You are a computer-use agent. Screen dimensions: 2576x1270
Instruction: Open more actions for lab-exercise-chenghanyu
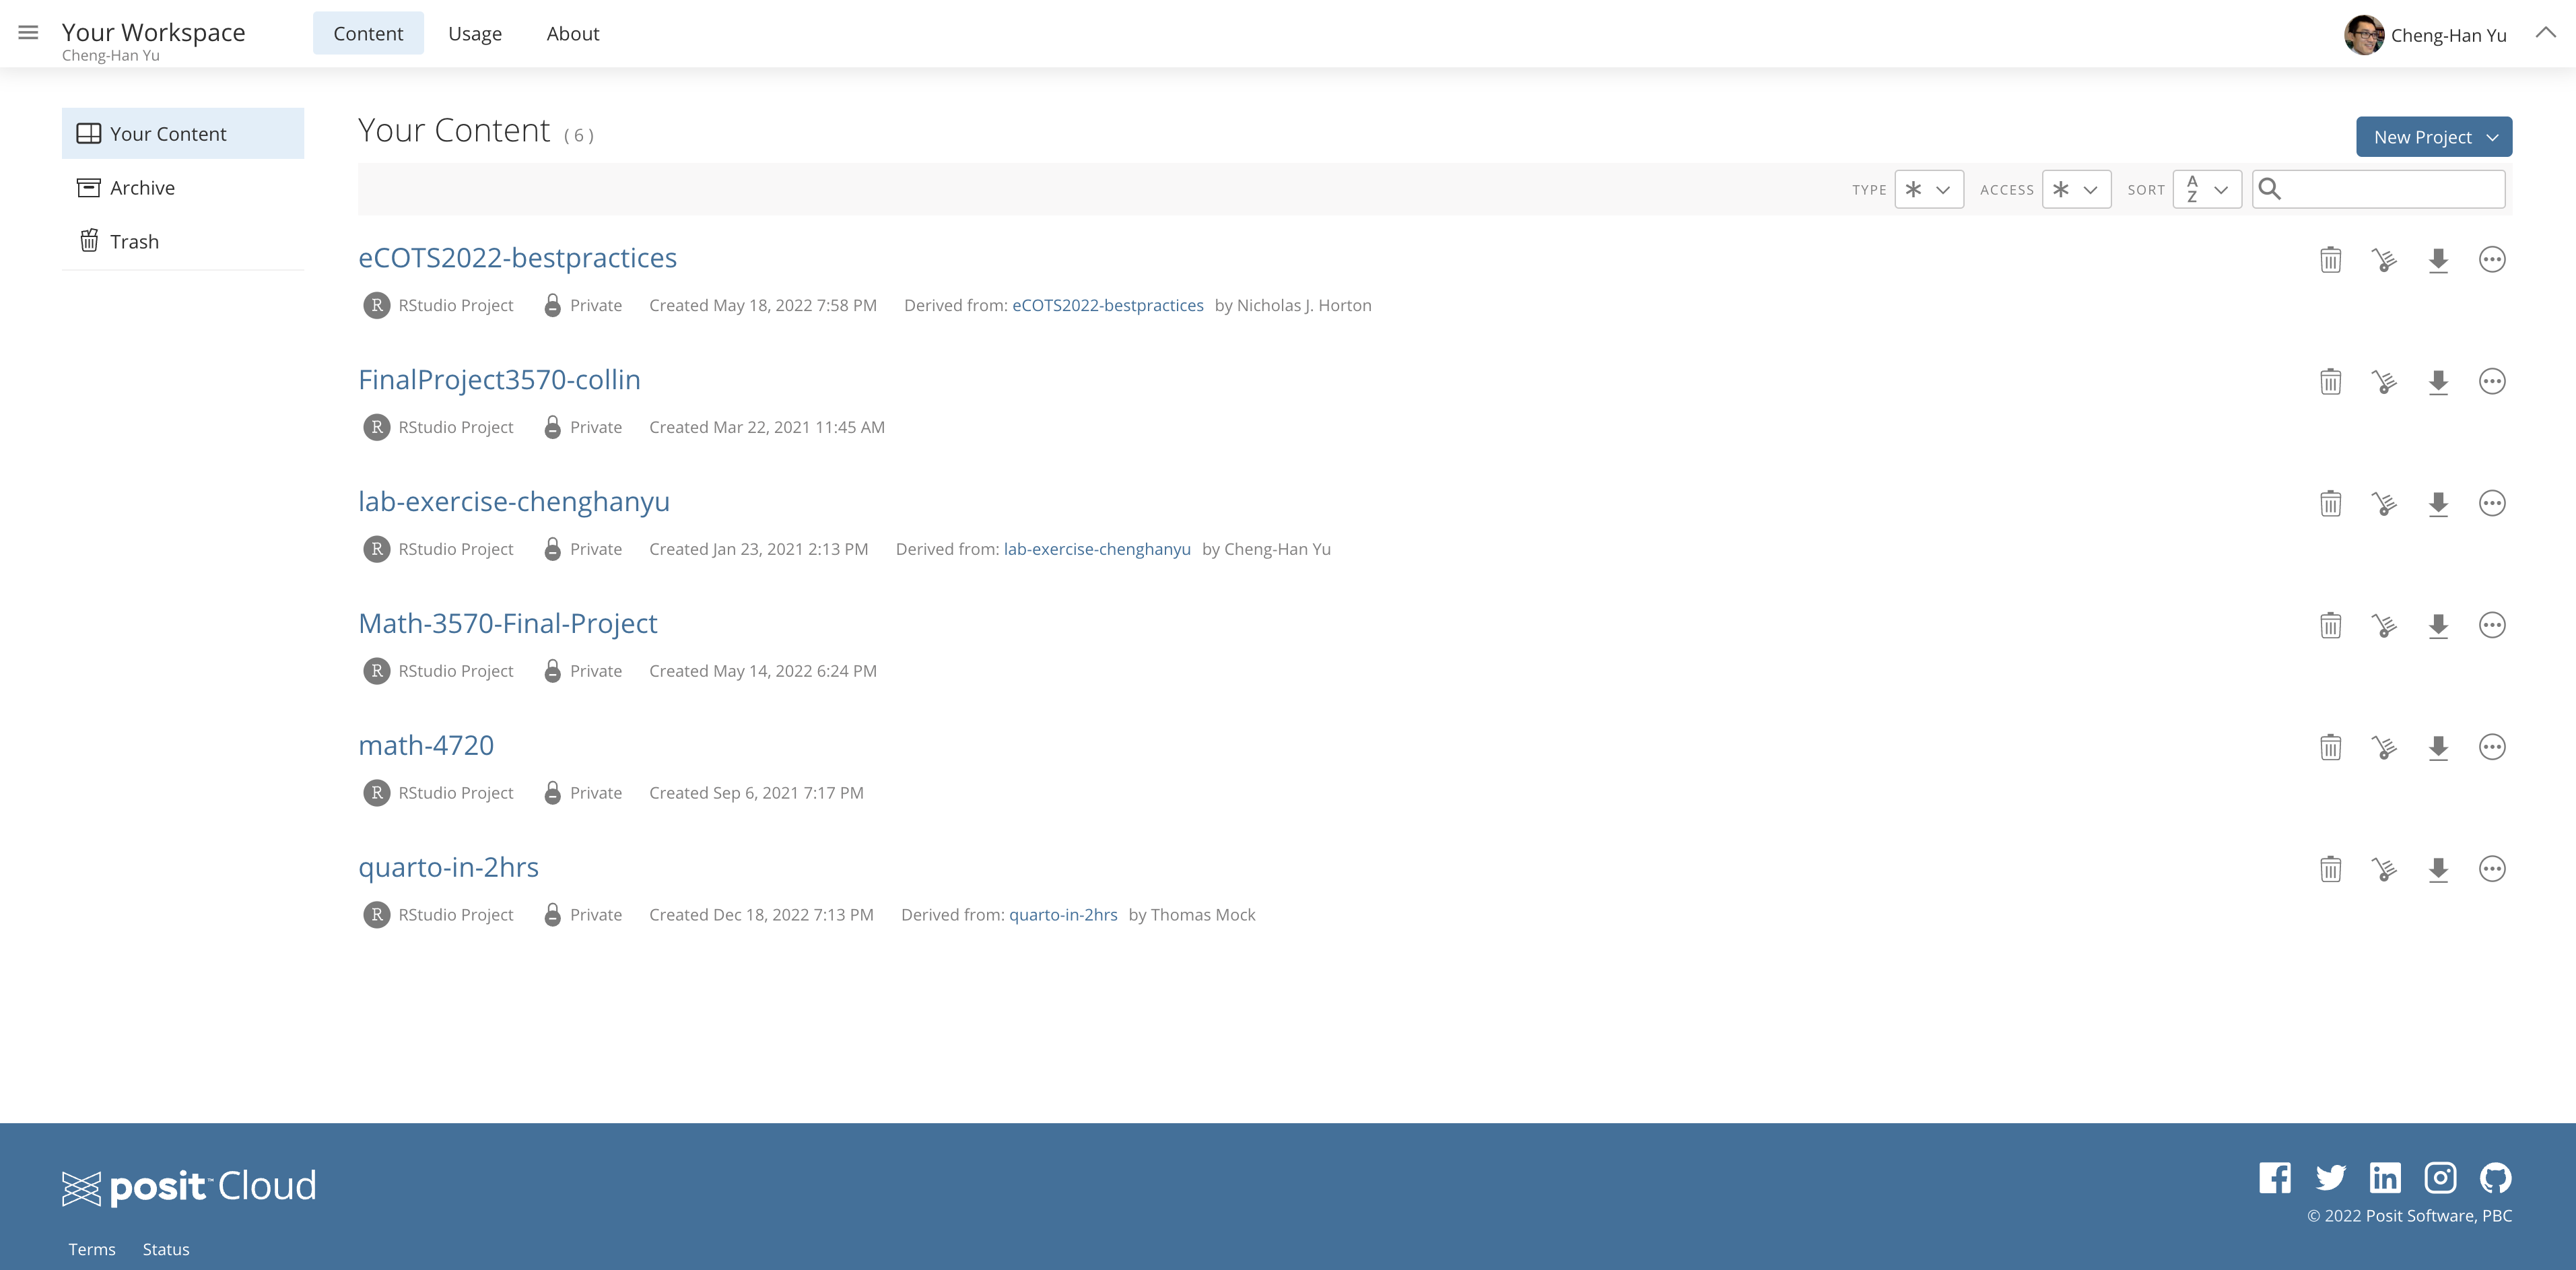(x=2492, y=504)
